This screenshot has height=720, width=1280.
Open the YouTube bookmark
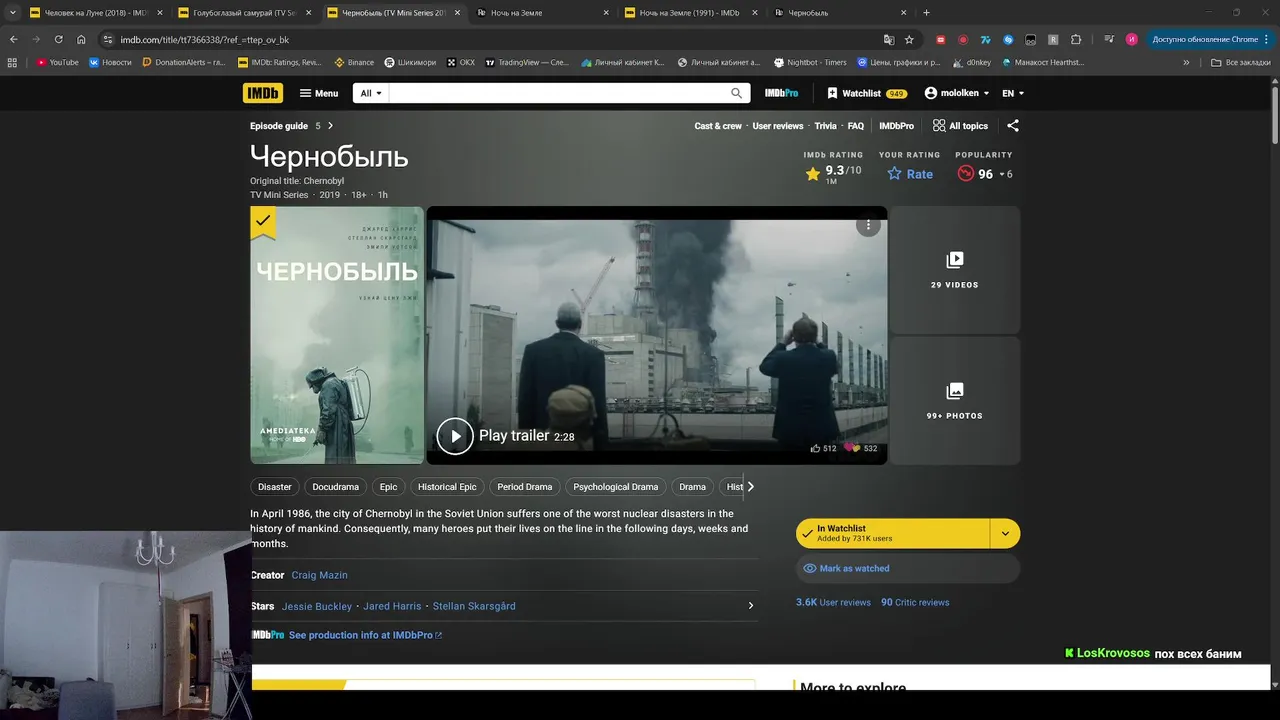tap(58, 62)
